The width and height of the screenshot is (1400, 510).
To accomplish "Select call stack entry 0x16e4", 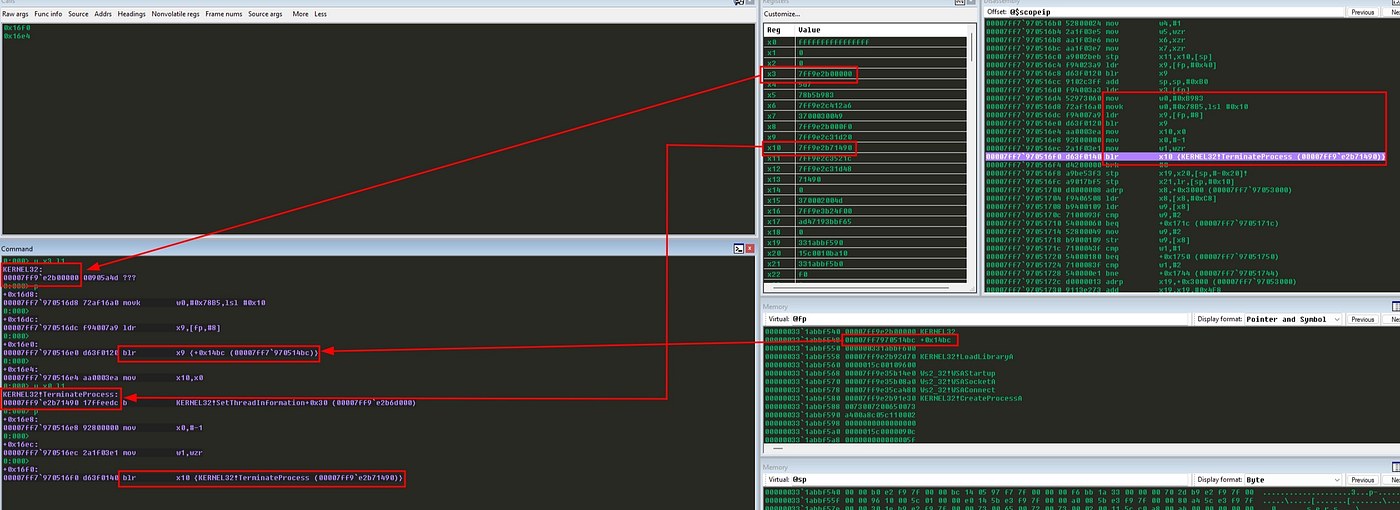I will [15, 35].
